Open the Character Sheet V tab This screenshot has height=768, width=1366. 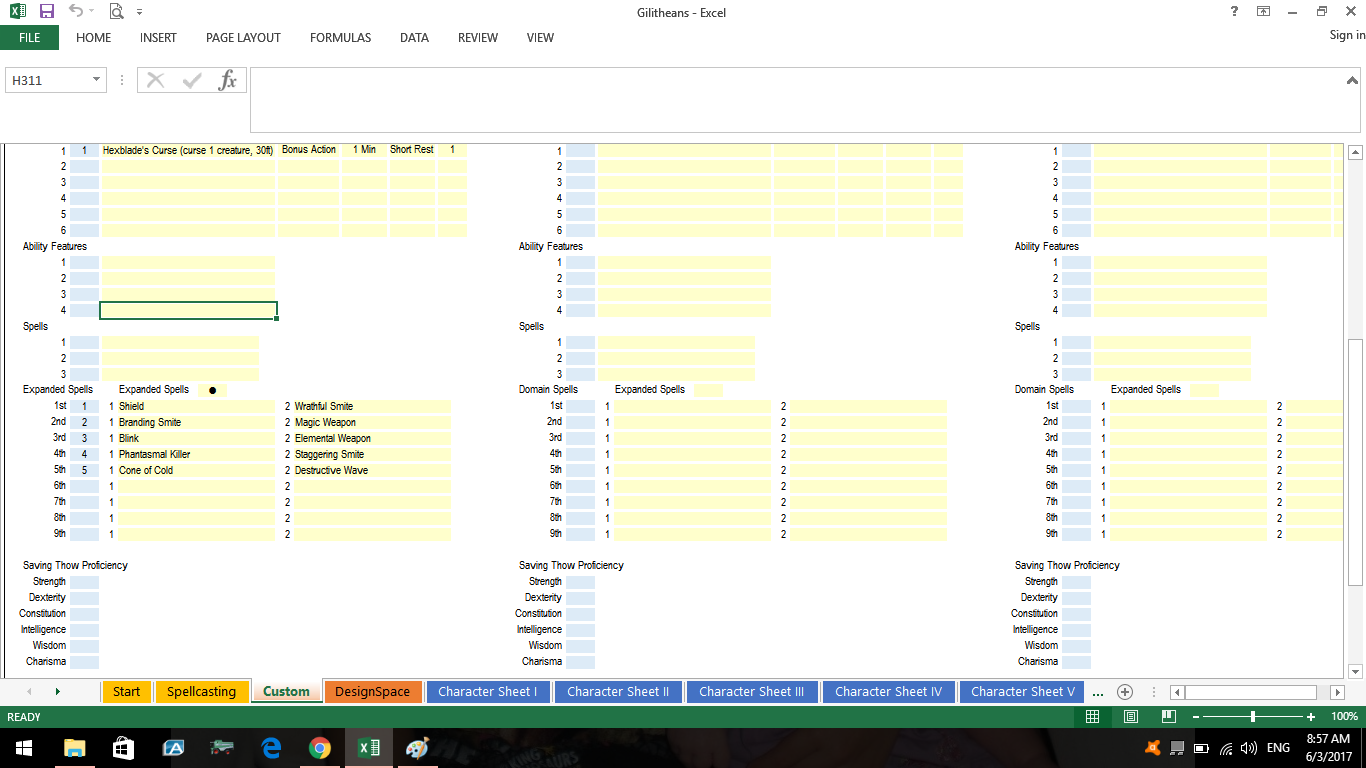1022,691
